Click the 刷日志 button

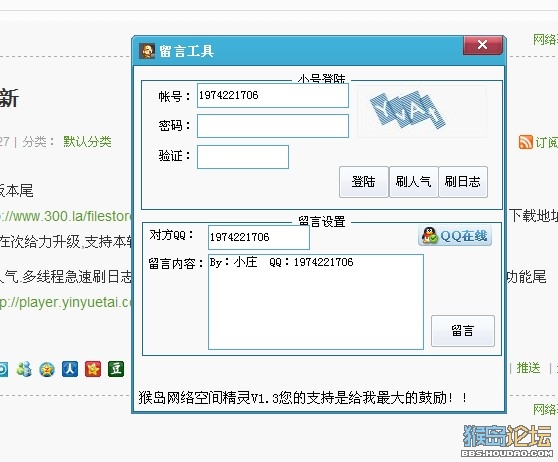coord(463,182)
